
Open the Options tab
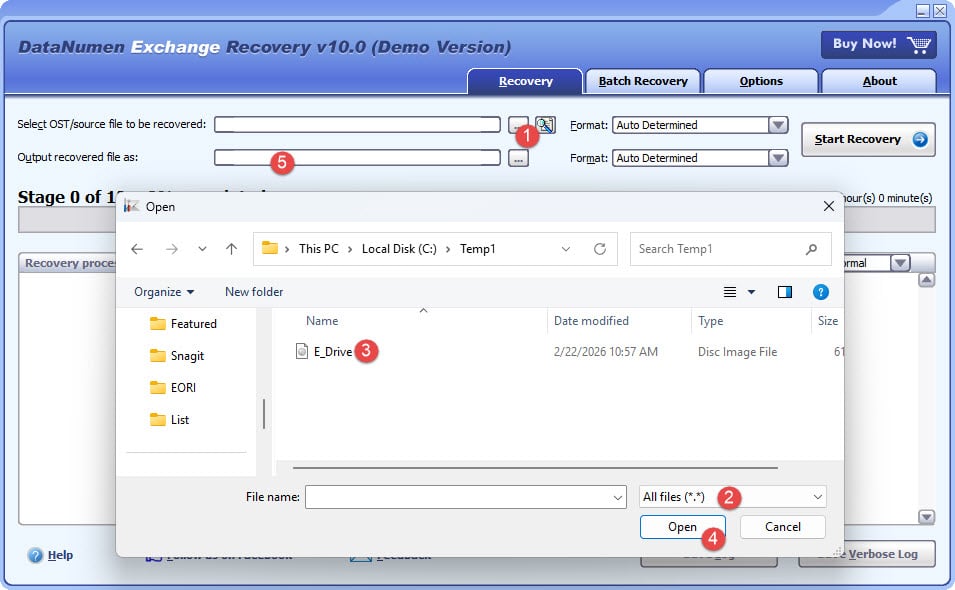[761, 81]
